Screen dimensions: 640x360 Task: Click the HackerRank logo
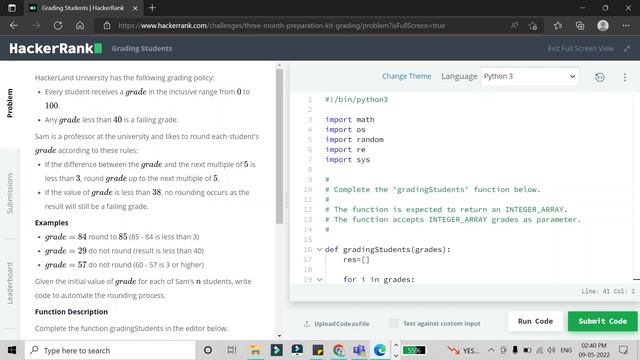click(56, 48)
